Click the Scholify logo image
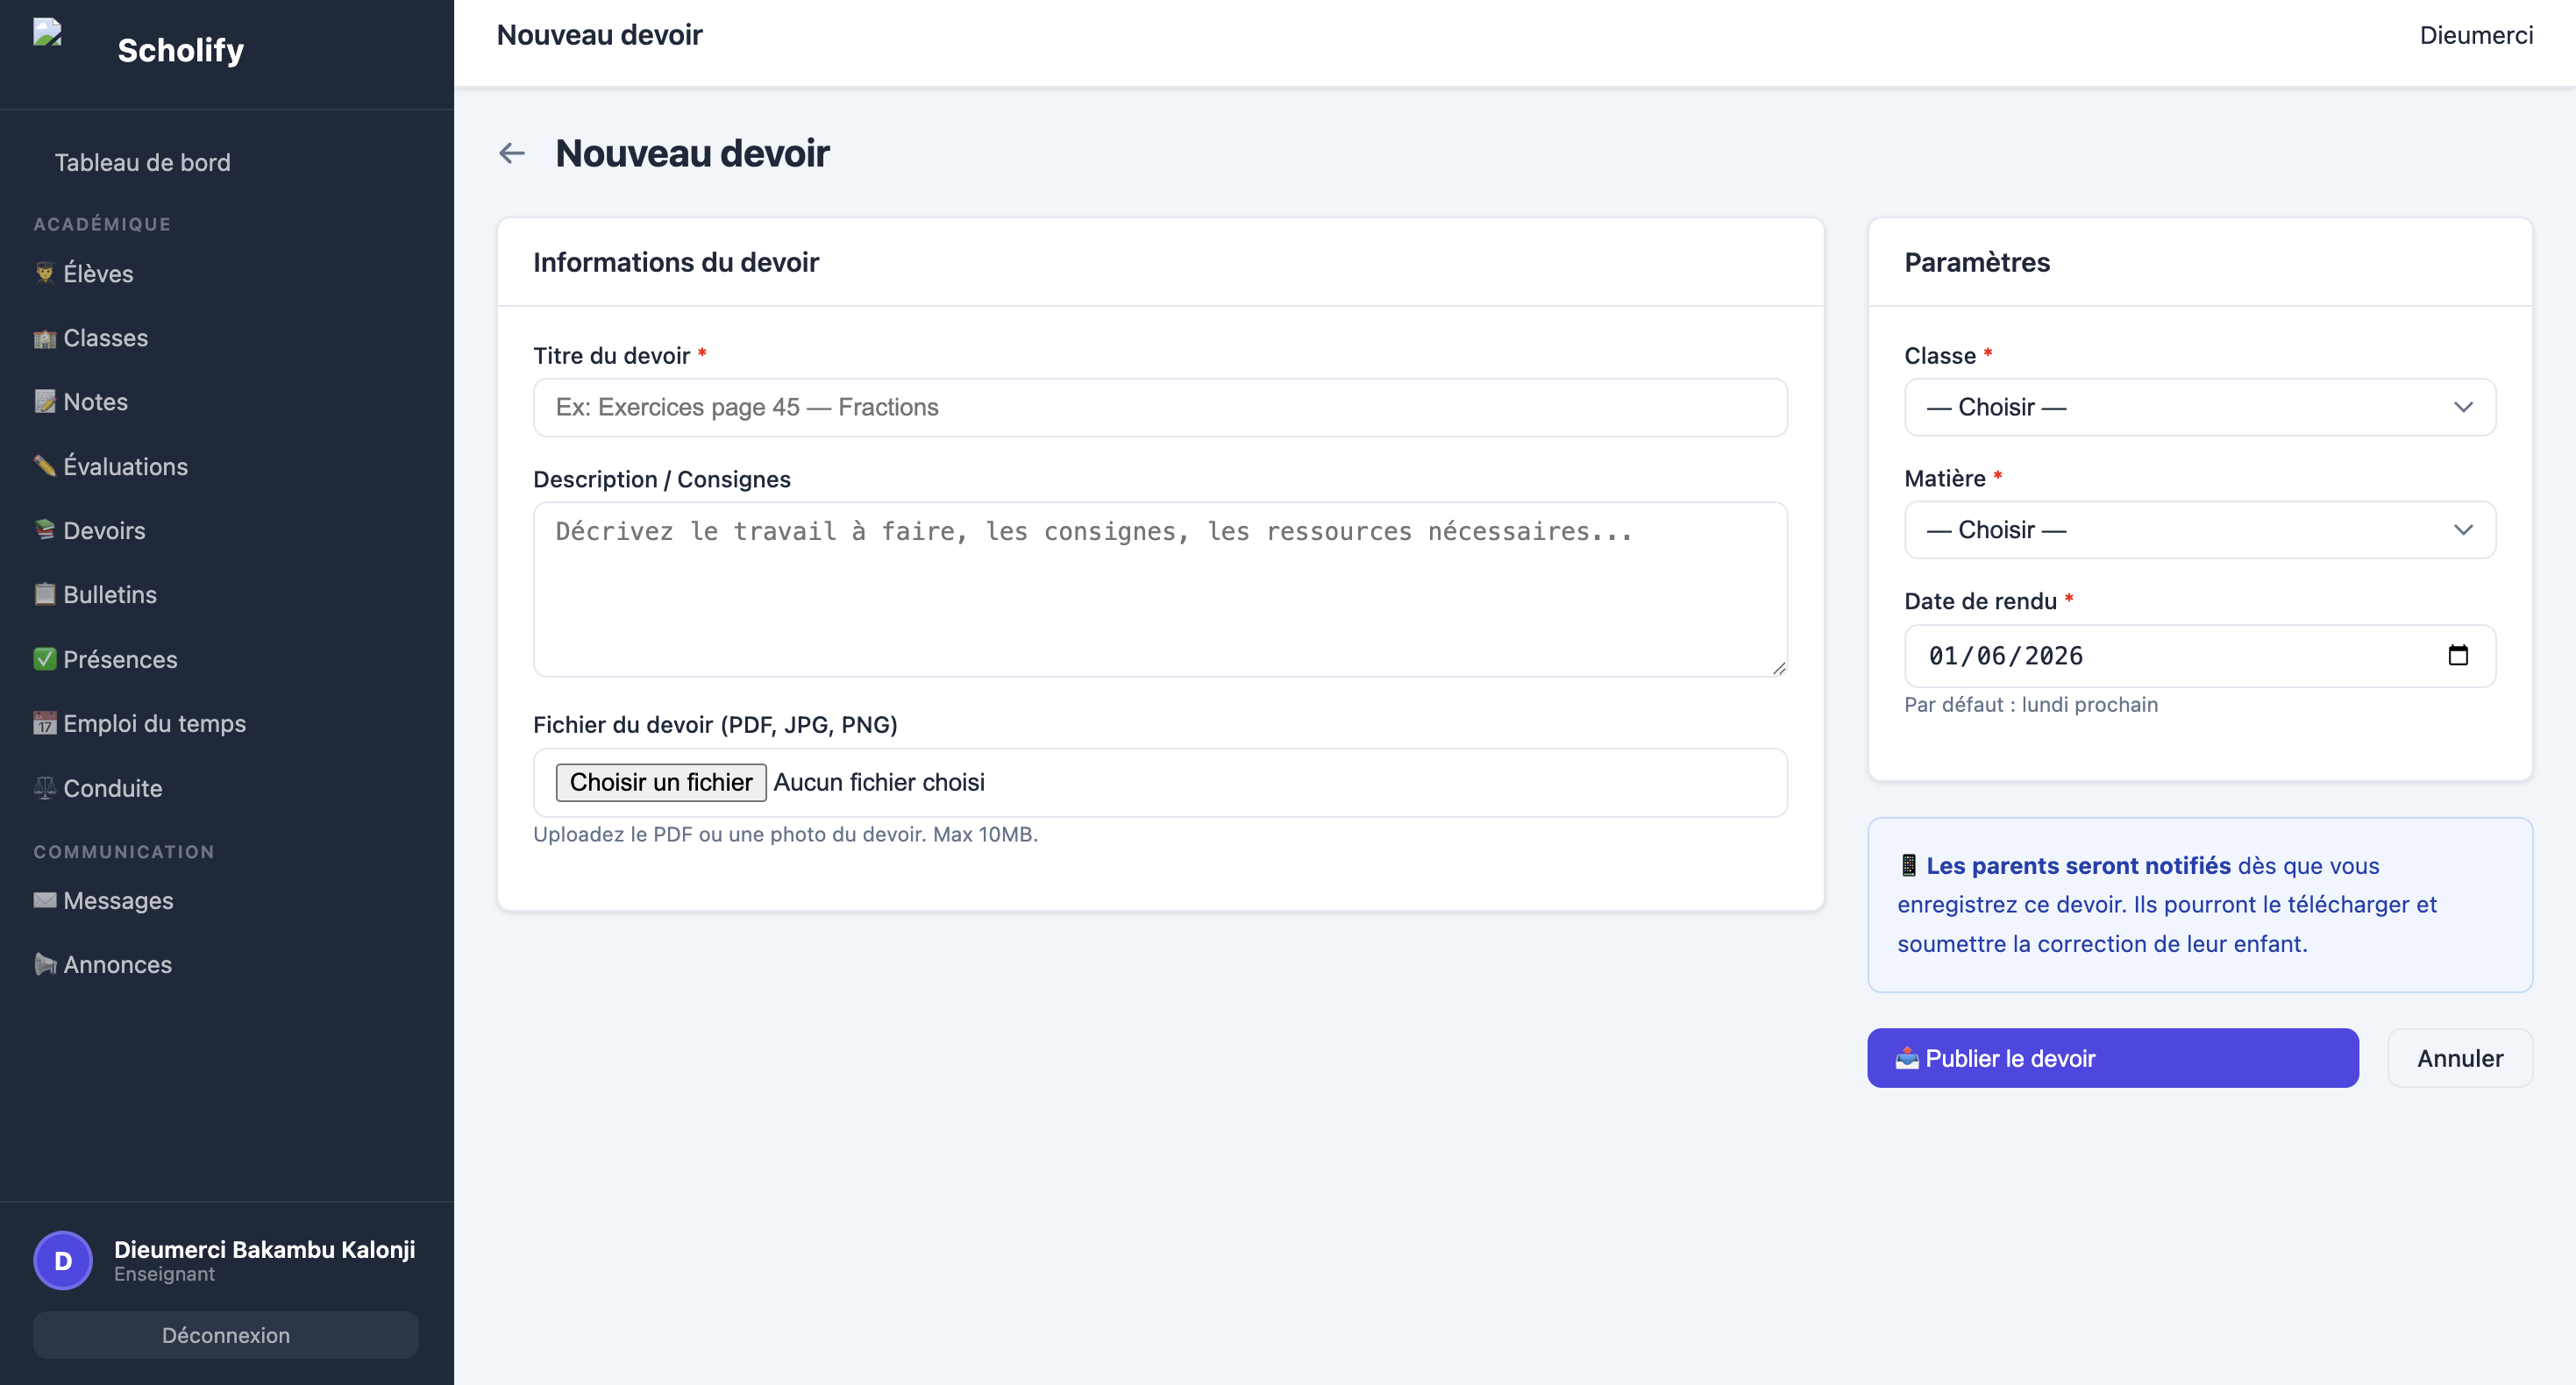The image size is (2576, 1385). pos(48,33)
